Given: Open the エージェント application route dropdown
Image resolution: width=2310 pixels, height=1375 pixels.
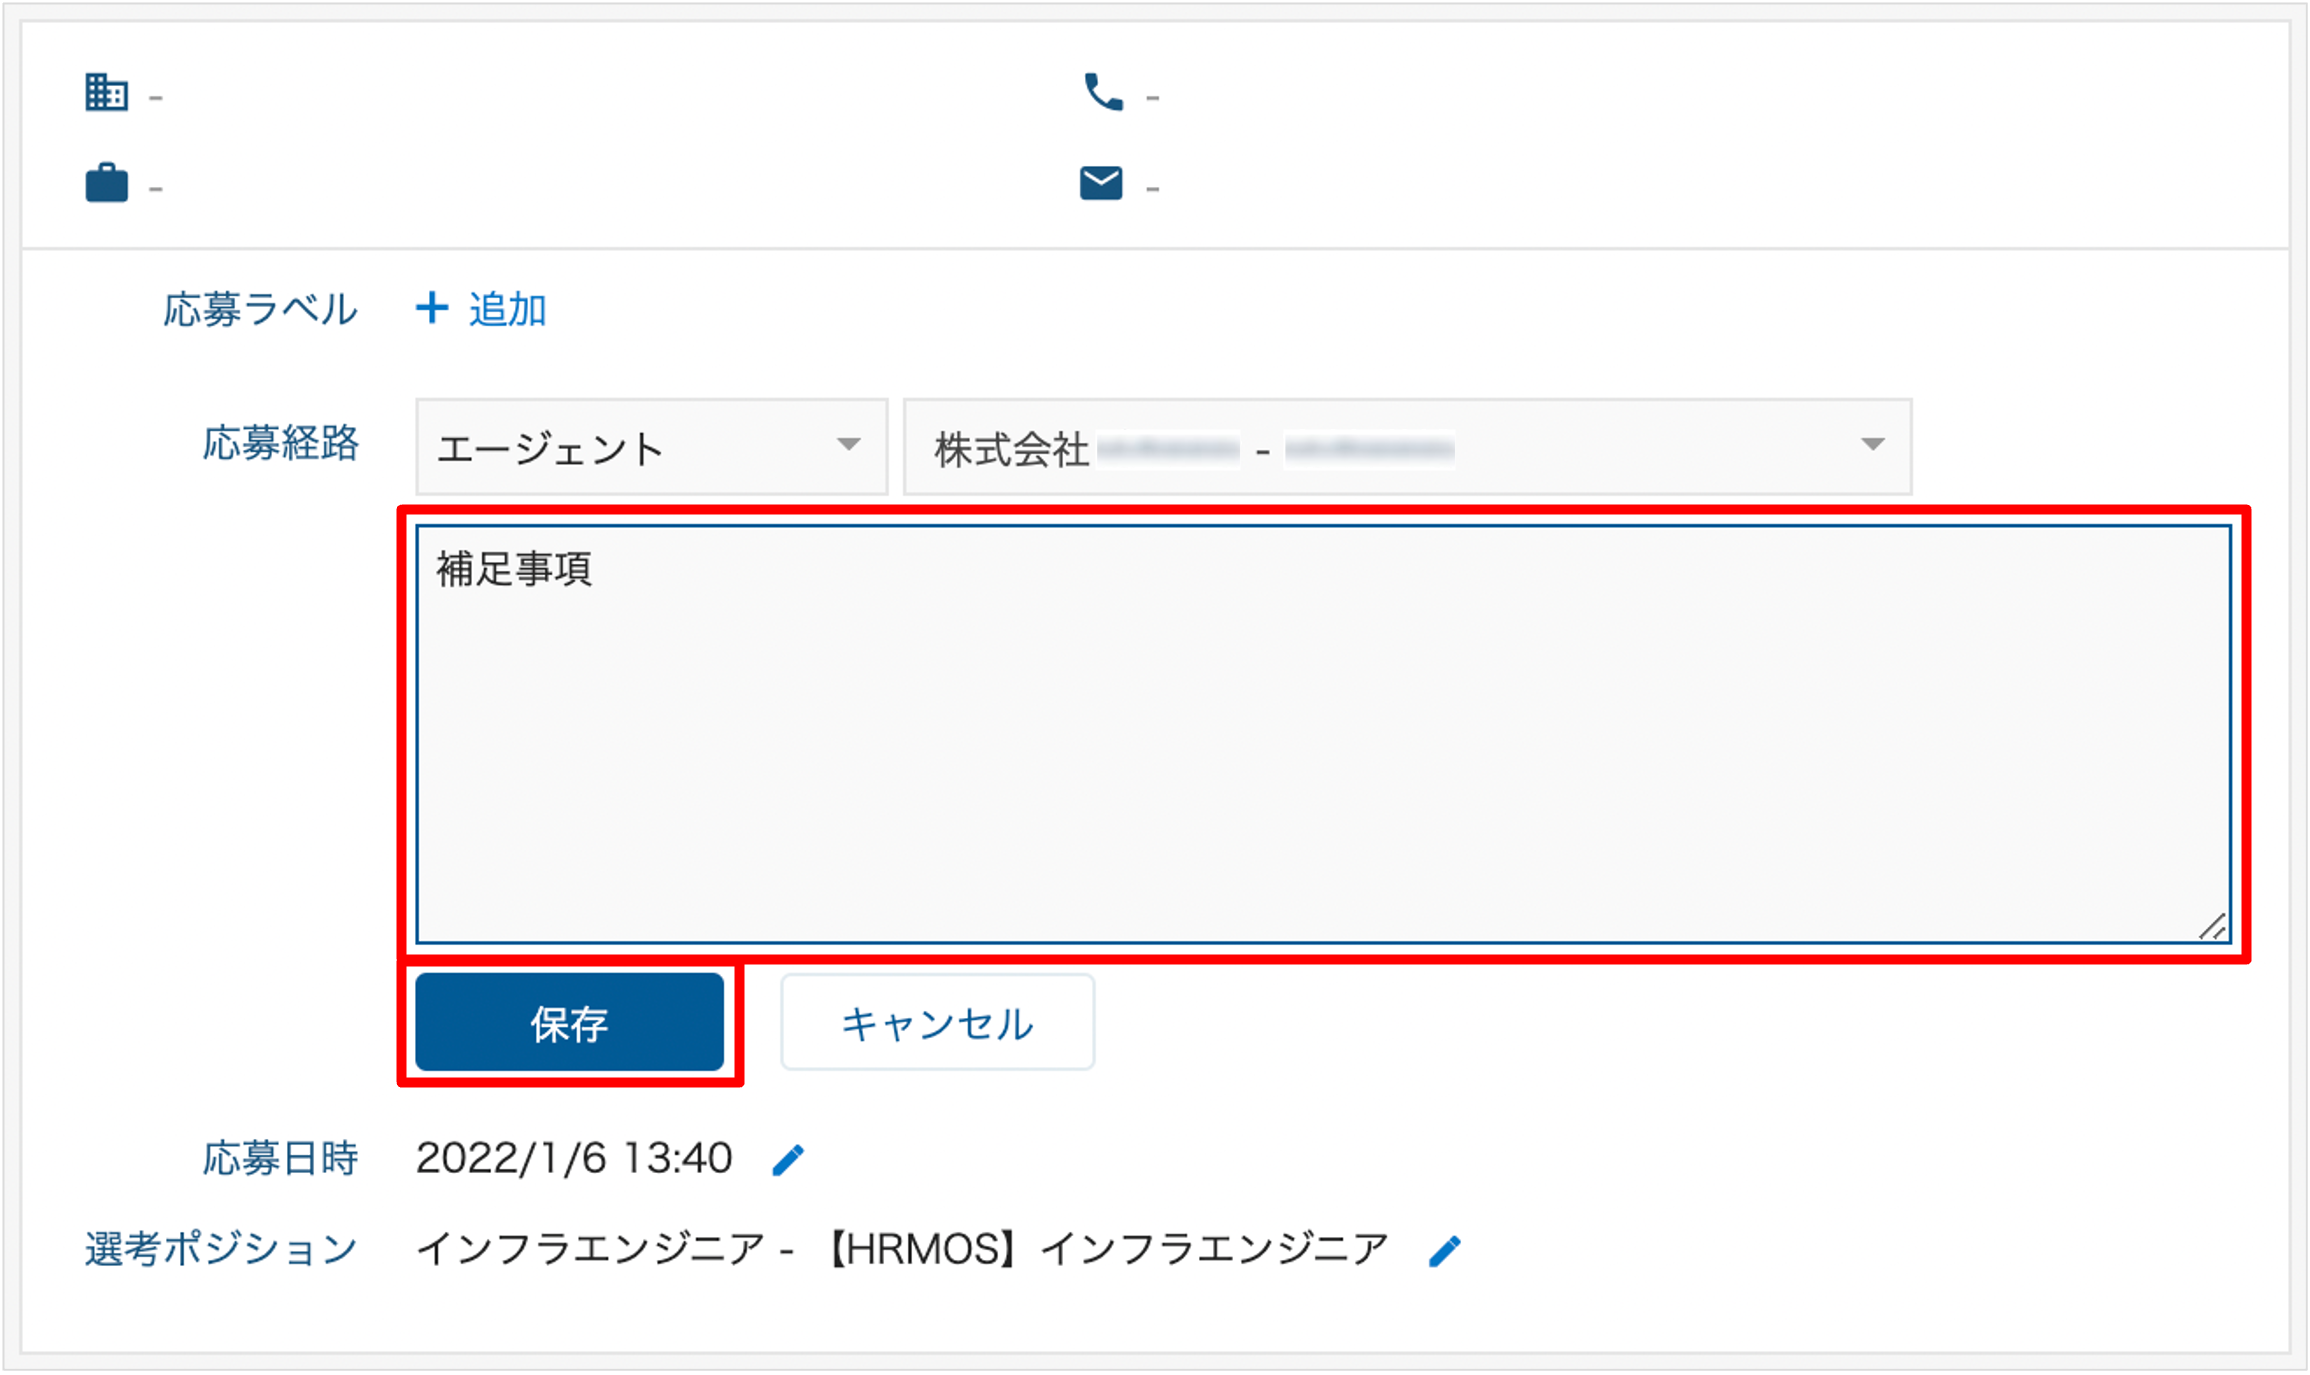Looking at the screenshot, I should pyautogui.click(x=652, y=447).
